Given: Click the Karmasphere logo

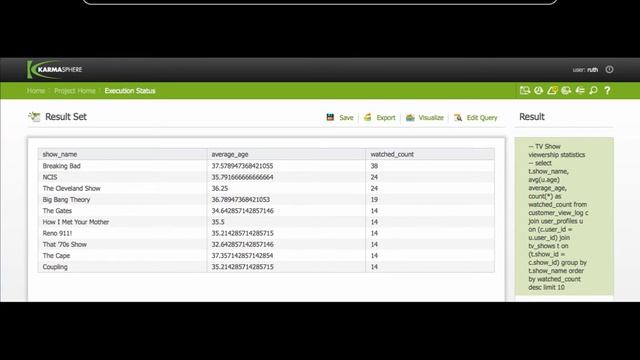Looking at the screenshot, I should 55,69.
